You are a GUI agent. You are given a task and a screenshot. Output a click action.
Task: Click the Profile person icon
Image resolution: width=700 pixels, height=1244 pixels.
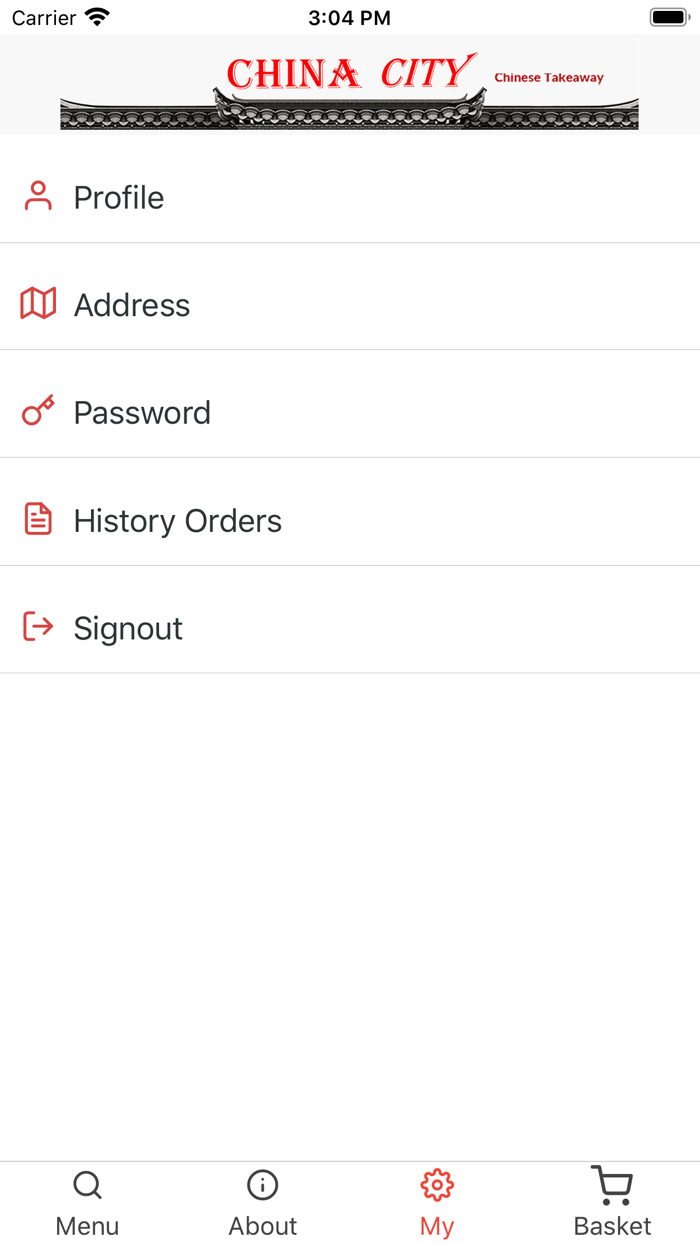point(38,196)
